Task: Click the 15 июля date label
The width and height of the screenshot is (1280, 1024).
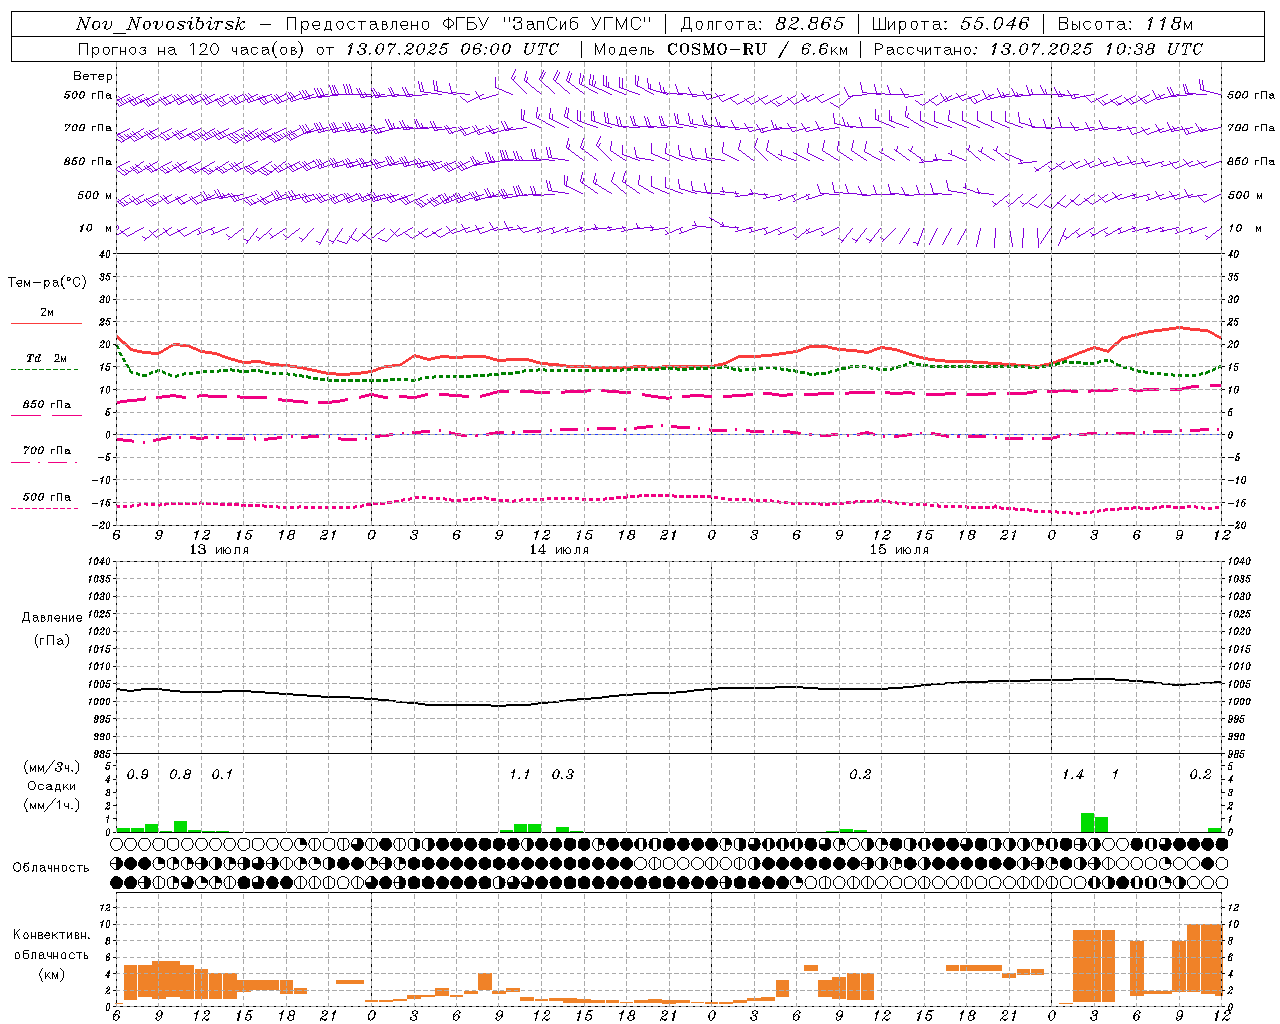Action: pos(899,550)
